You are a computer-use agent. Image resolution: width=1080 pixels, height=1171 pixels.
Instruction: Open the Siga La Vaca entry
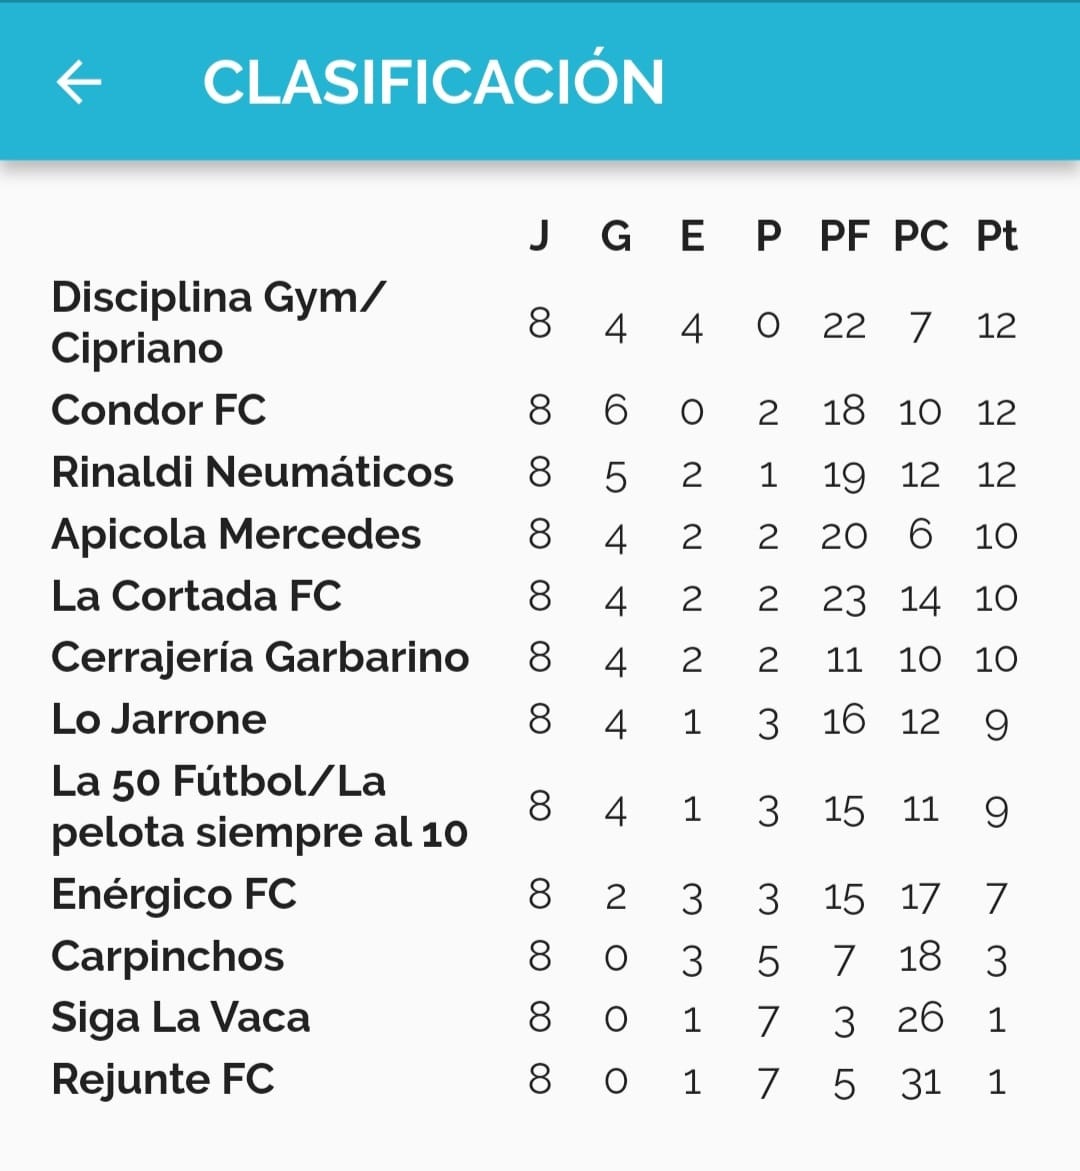(180, 1018)
